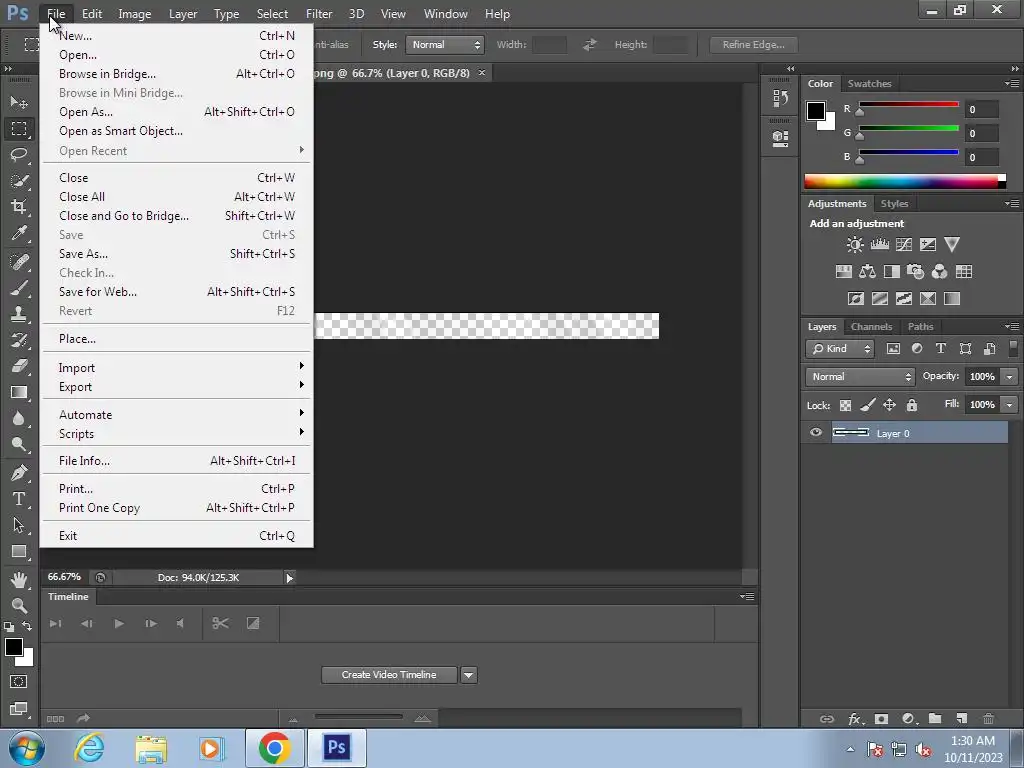Click Place... in the File menu
Viewport: 1024px width, 768px height.
click(176, 338)
